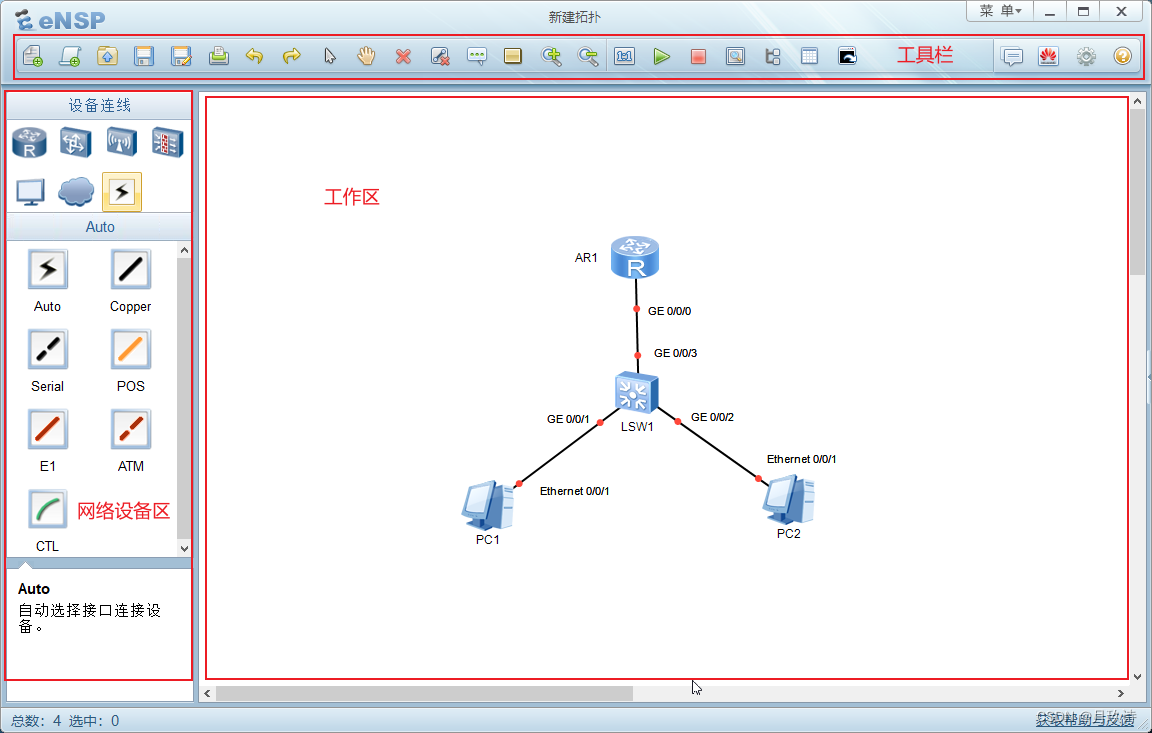This screenshot has height=733, width=1152.
Task: Click the GE 0/0/3 interface label
Action: point(675,353)
